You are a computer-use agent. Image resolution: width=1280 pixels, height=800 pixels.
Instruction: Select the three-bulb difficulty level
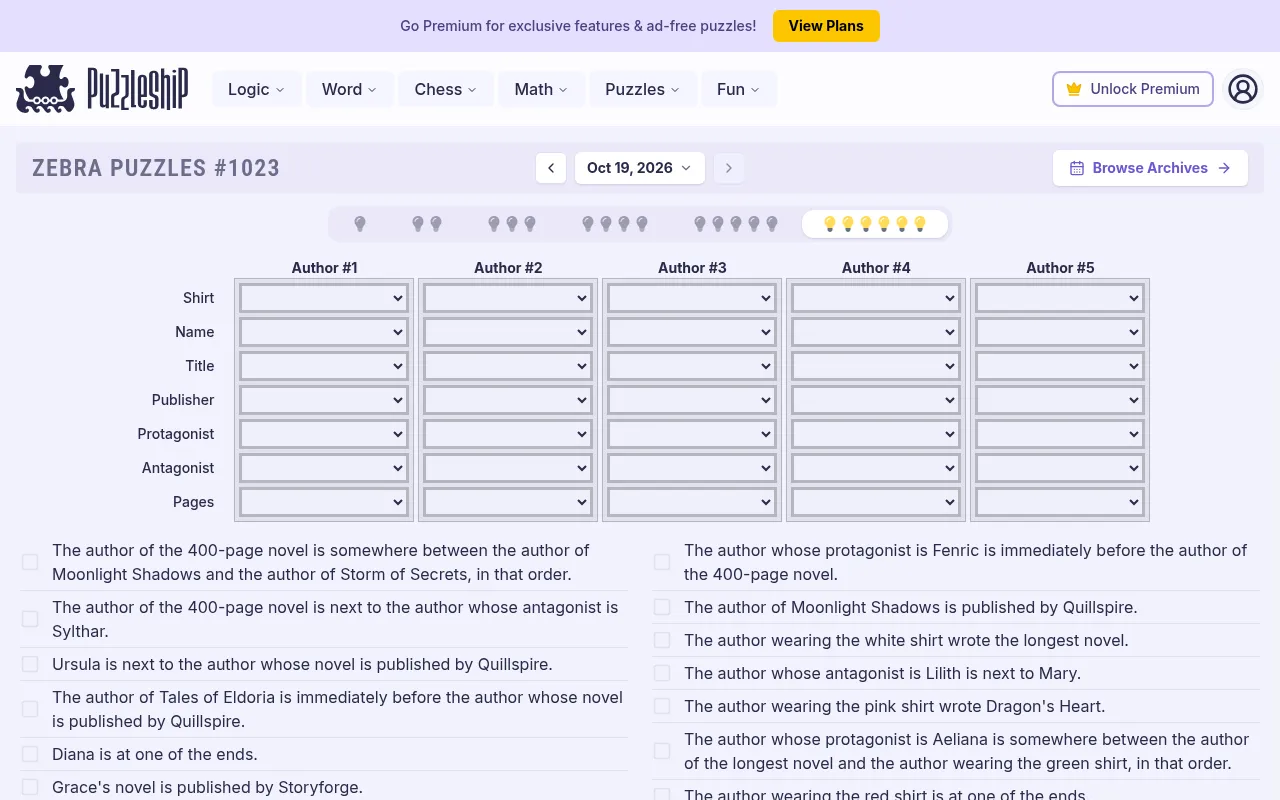click(512, 224)
